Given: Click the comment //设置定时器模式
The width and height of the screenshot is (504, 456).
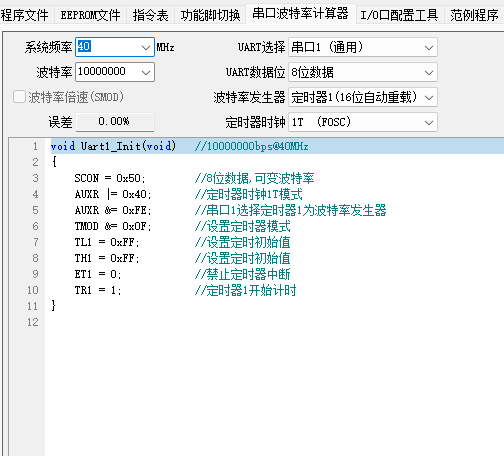Looking at the screenshot, I should pos(243,226).
